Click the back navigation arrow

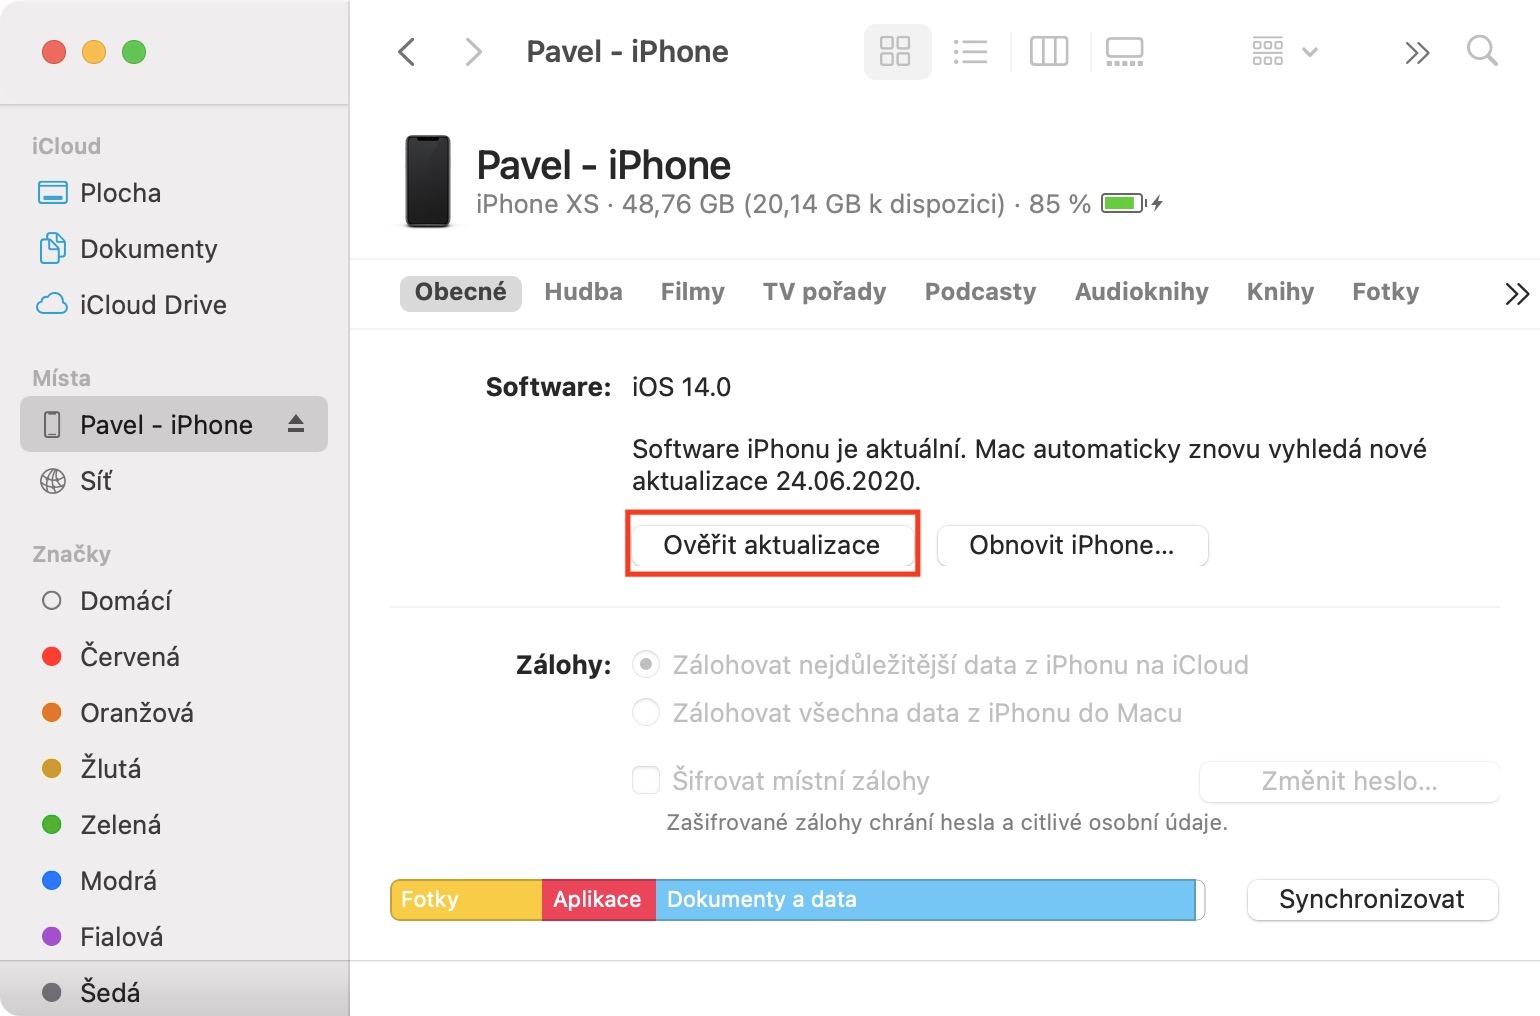[406, 52]
